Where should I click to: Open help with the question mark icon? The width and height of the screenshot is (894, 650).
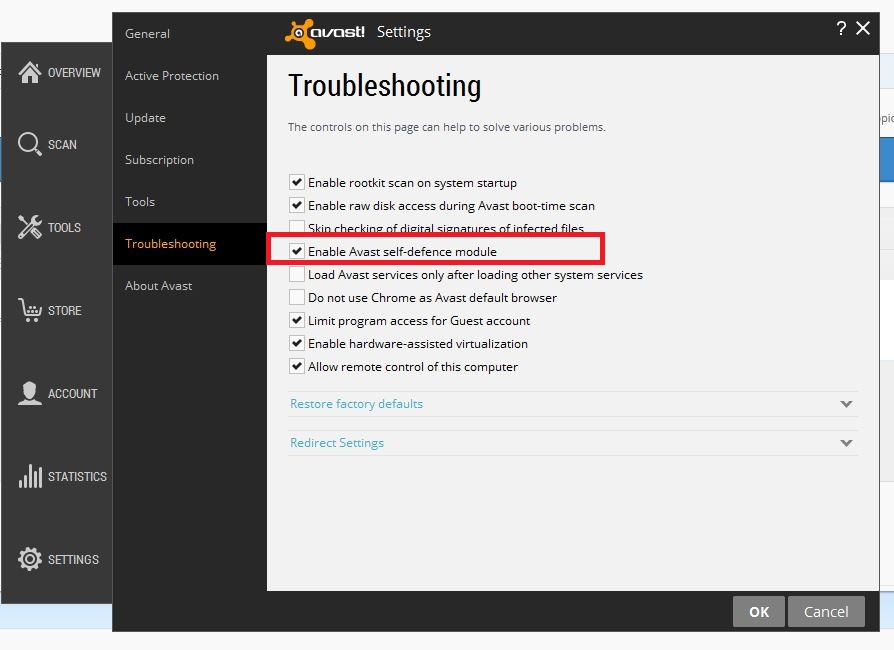842,28
